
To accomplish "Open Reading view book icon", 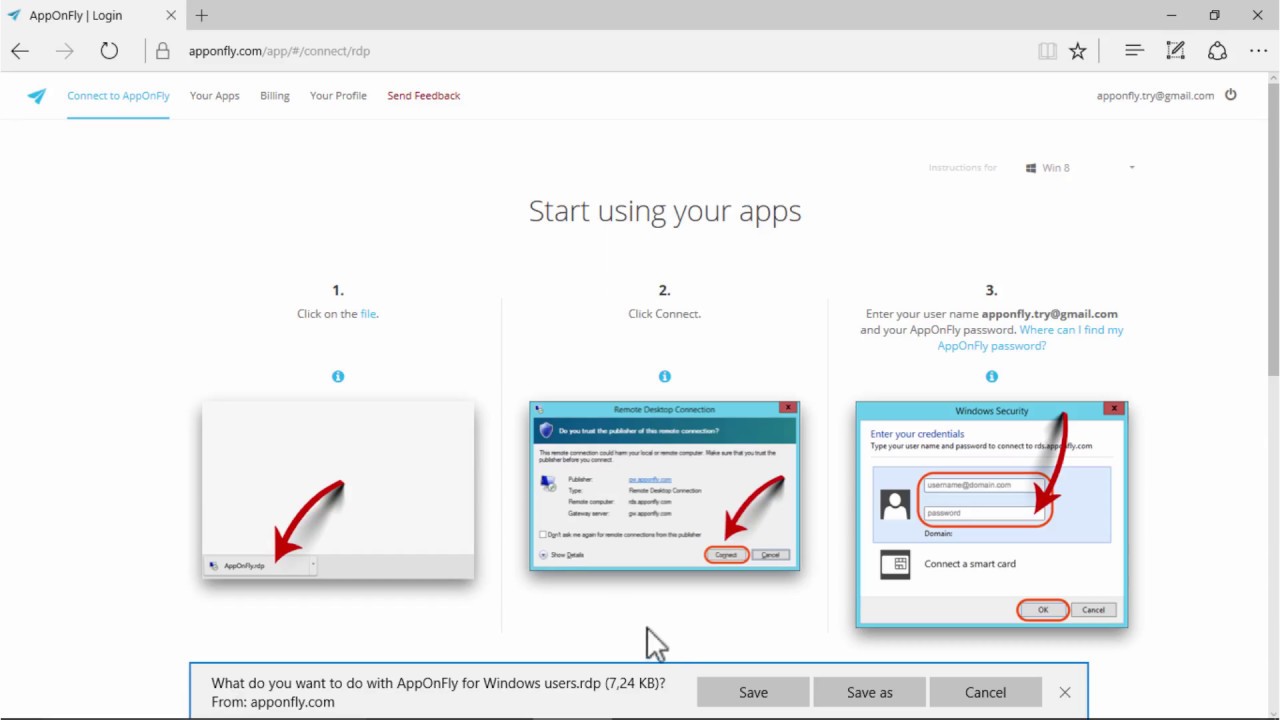I will pos(1047,51).
